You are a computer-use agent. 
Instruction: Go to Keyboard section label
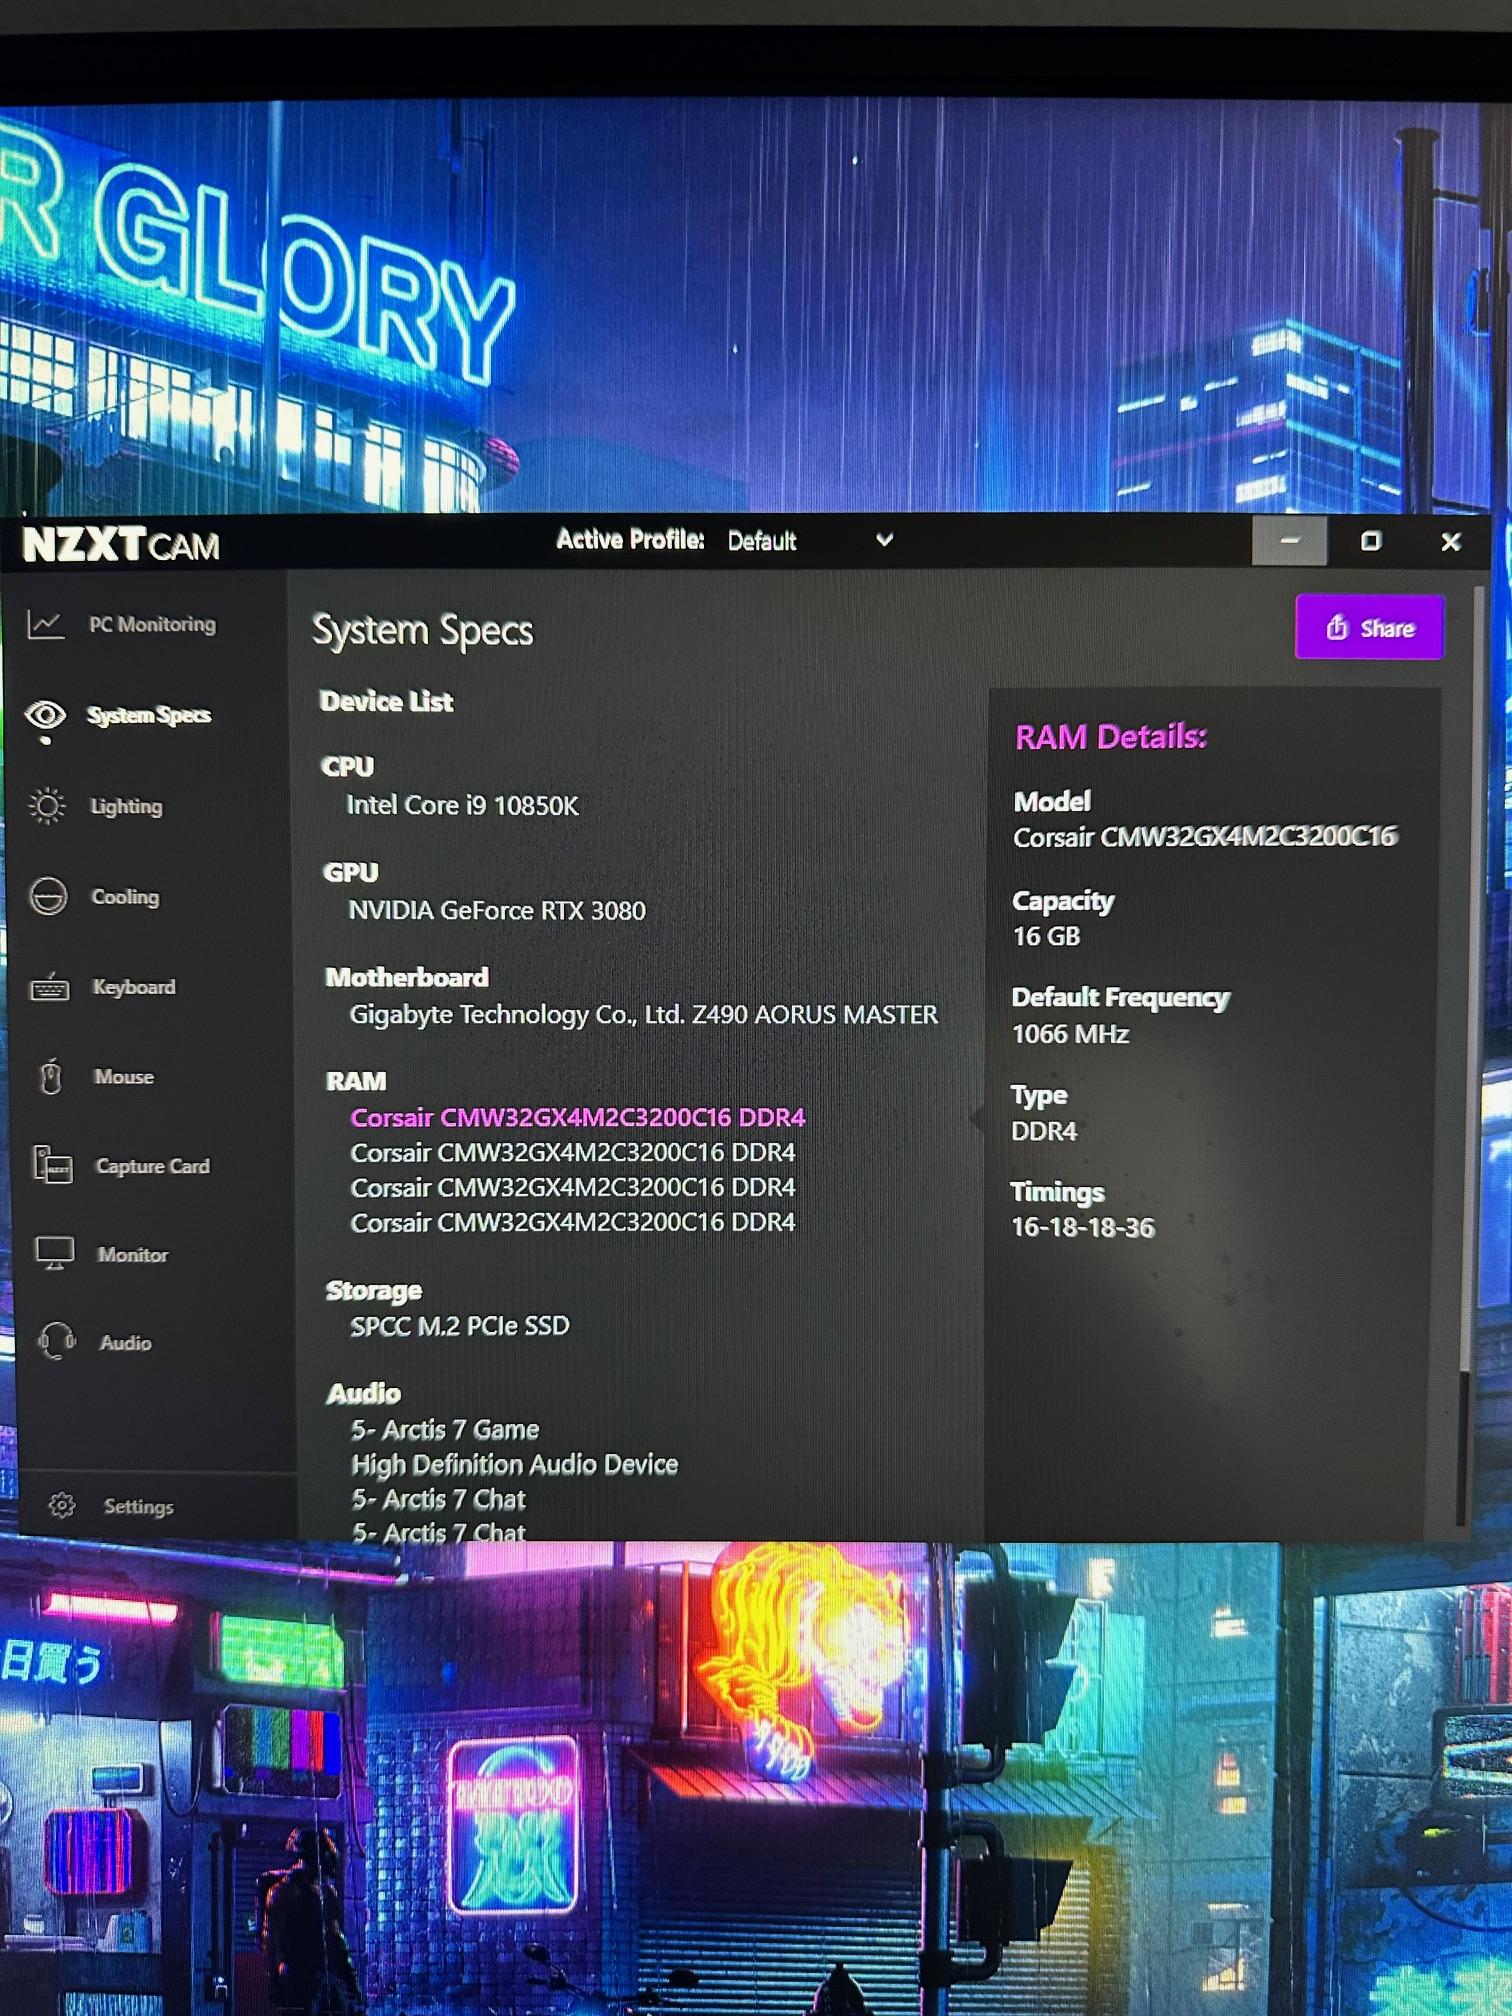point(134,987)
